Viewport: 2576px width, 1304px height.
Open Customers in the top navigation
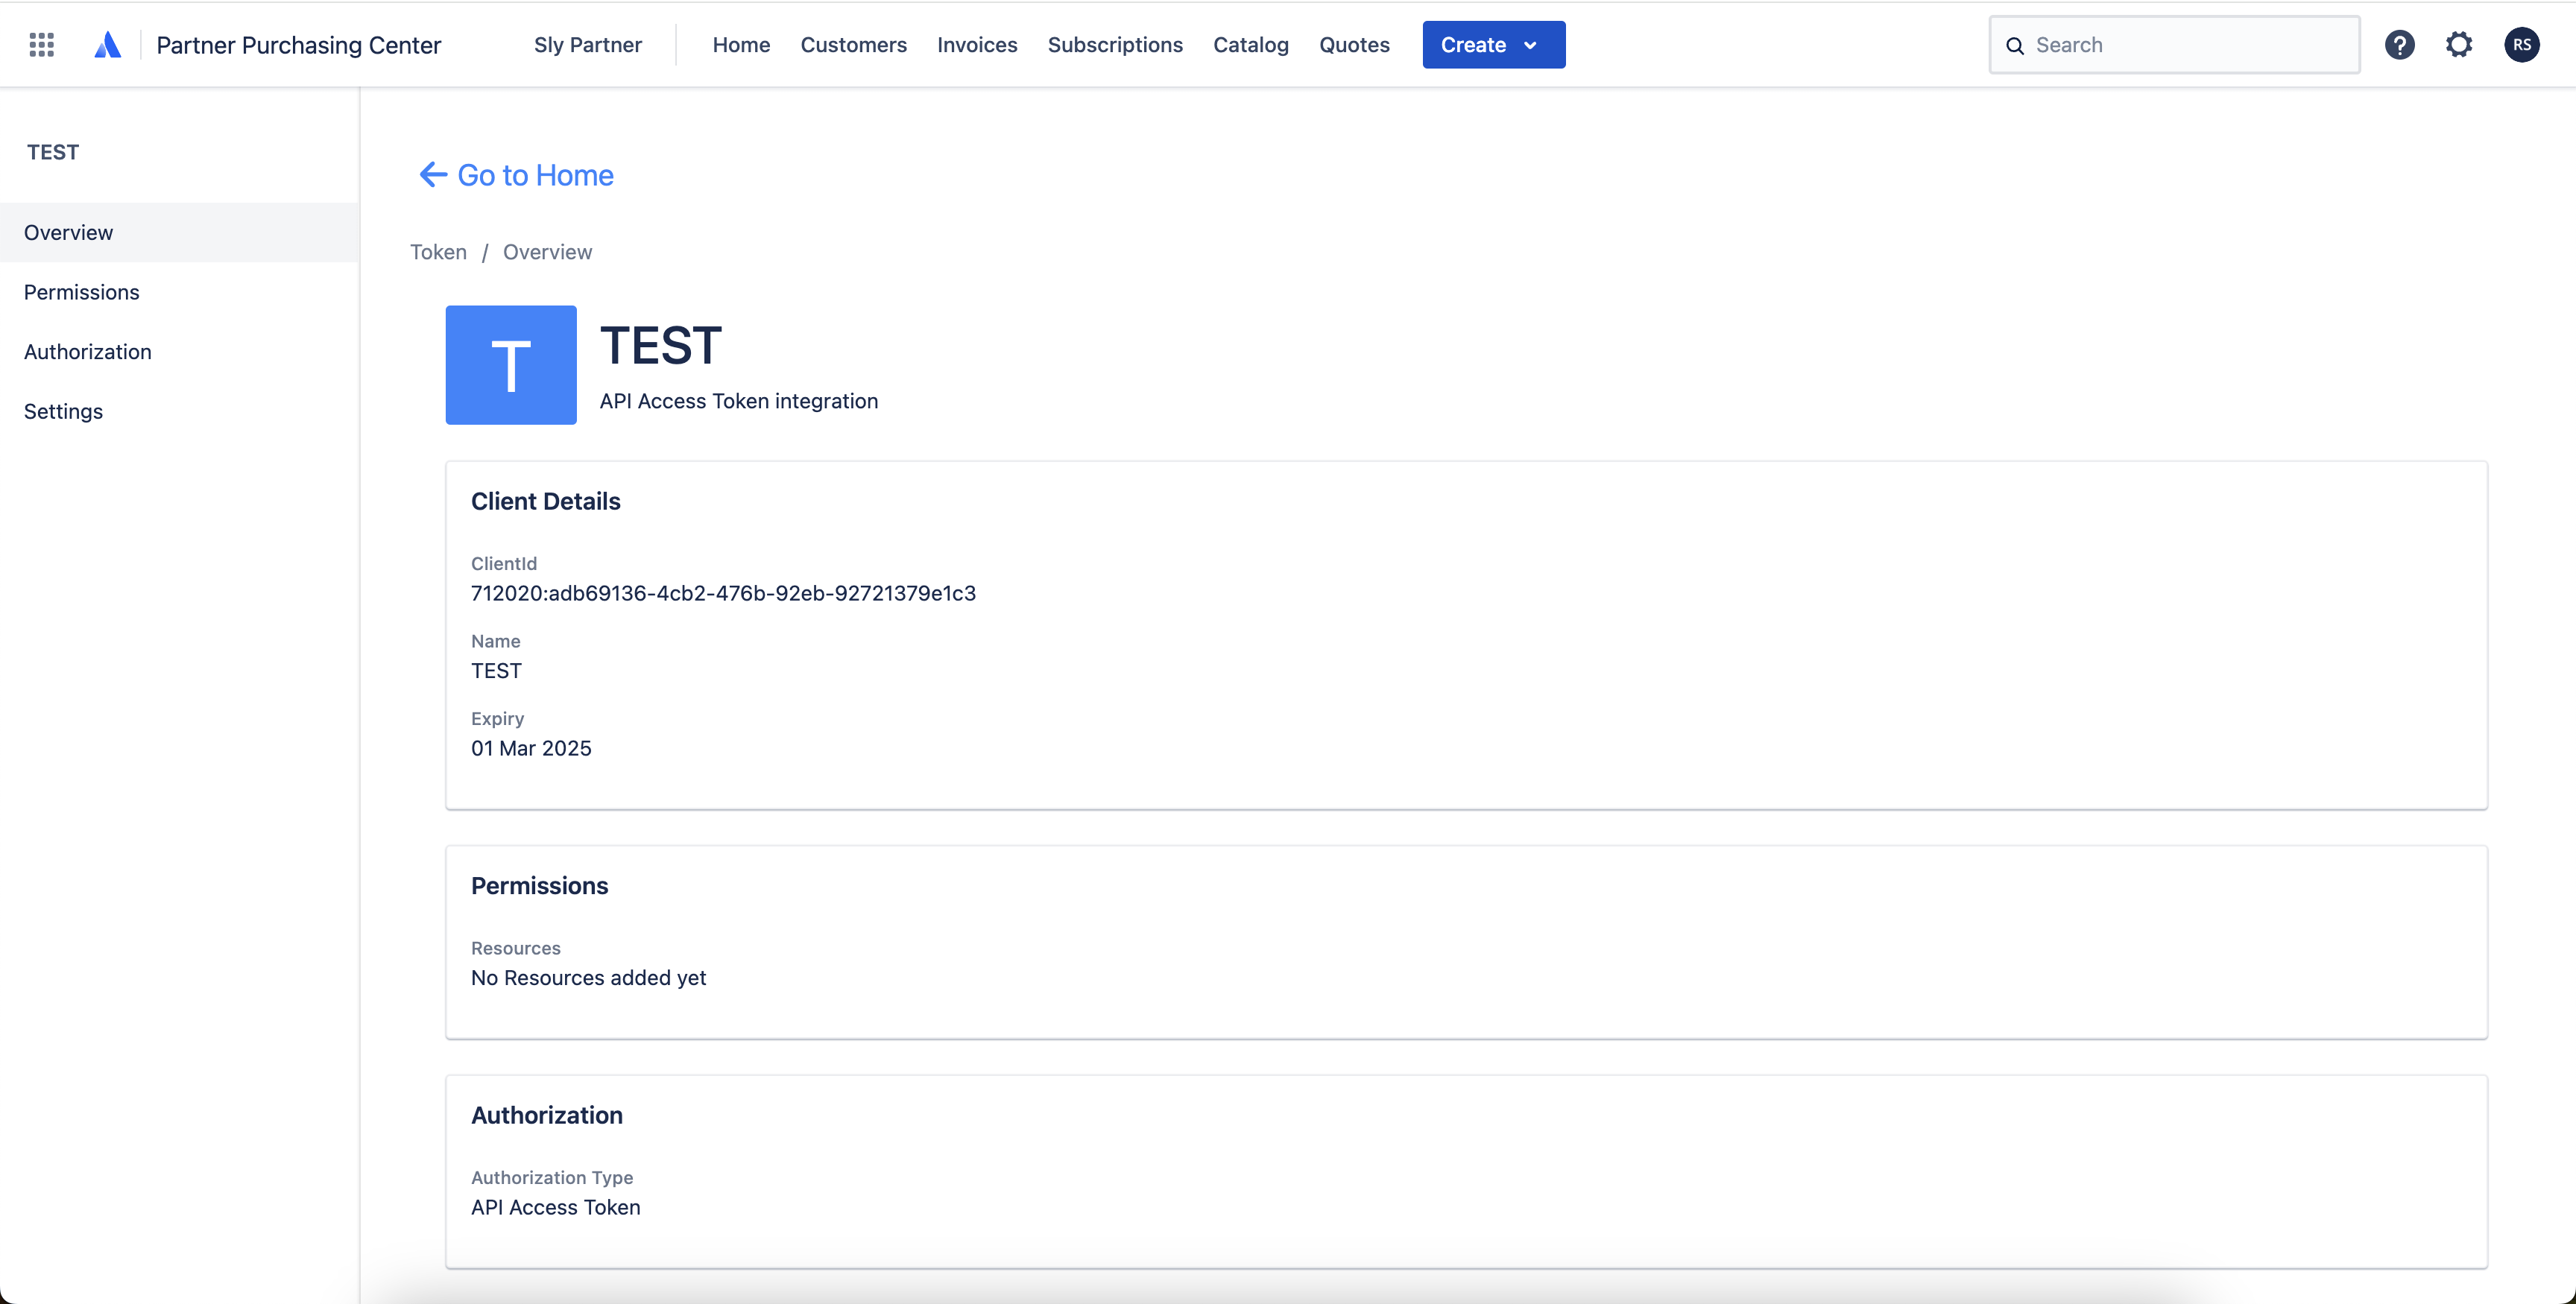tap(853, 45)
